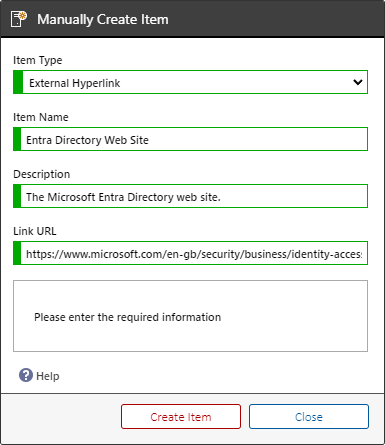385x445 pixels.
Task: Click the green indicator beside Item Name
Action: 17,139
